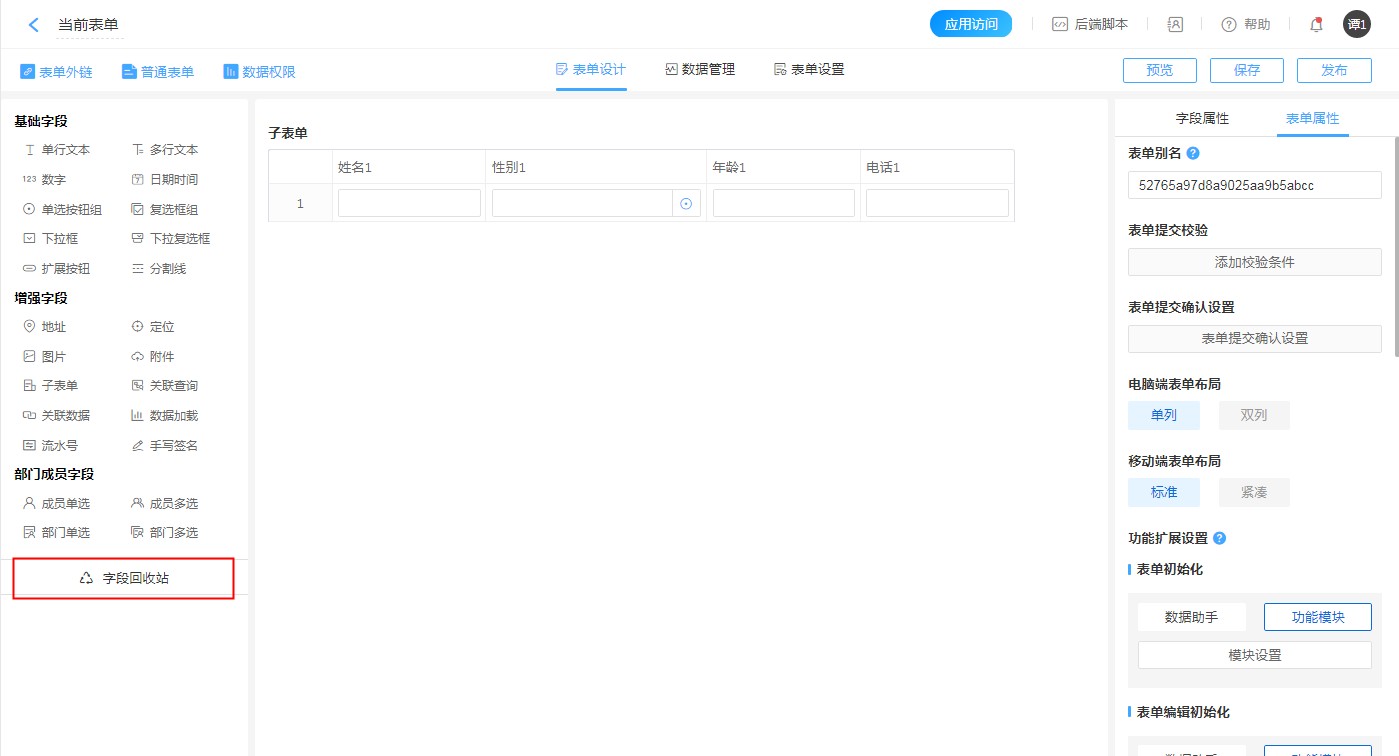Viewport: 1399px width, 756px height.
Task: Click the form alias help icon
Action: click(x=1192, y=154)
